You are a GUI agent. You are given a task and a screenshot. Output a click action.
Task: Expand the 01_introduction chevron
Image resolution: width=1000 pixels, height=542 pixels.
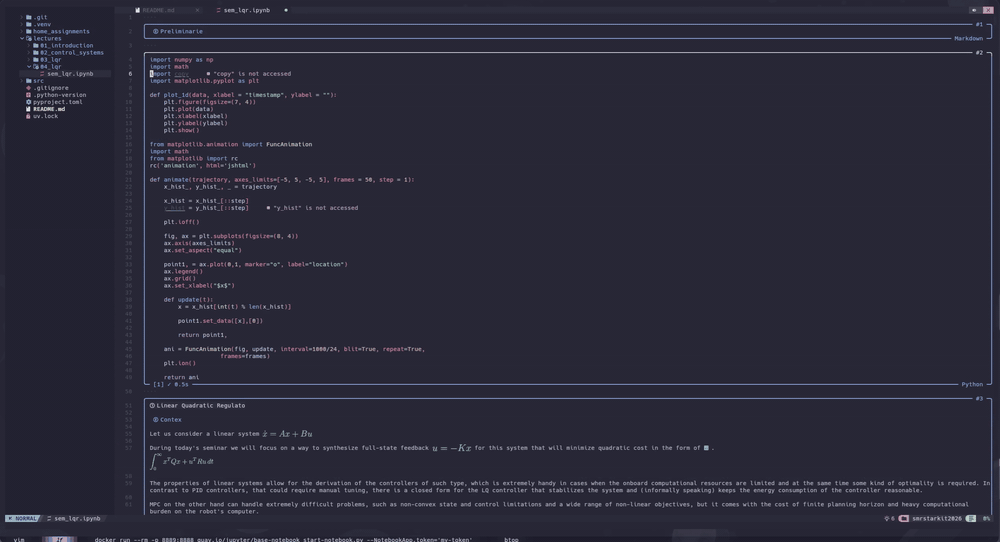pos(29,45)
